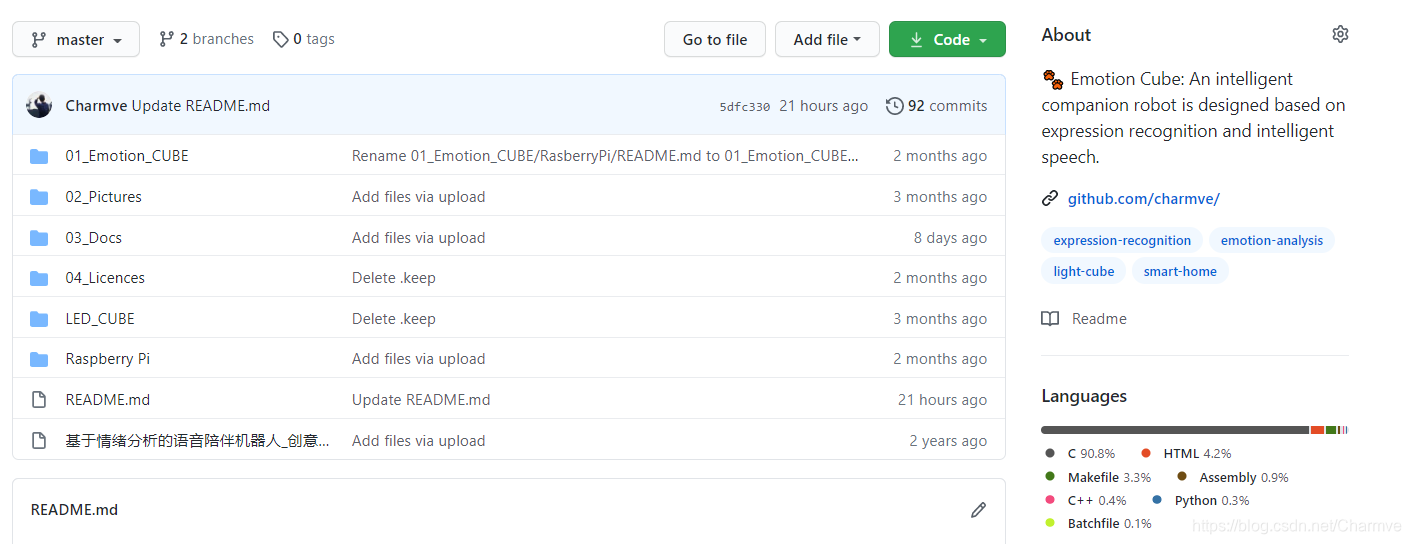Open the 02_Pictures folder
Viewport: 1411px width, 544px height.
pos(104,197)
